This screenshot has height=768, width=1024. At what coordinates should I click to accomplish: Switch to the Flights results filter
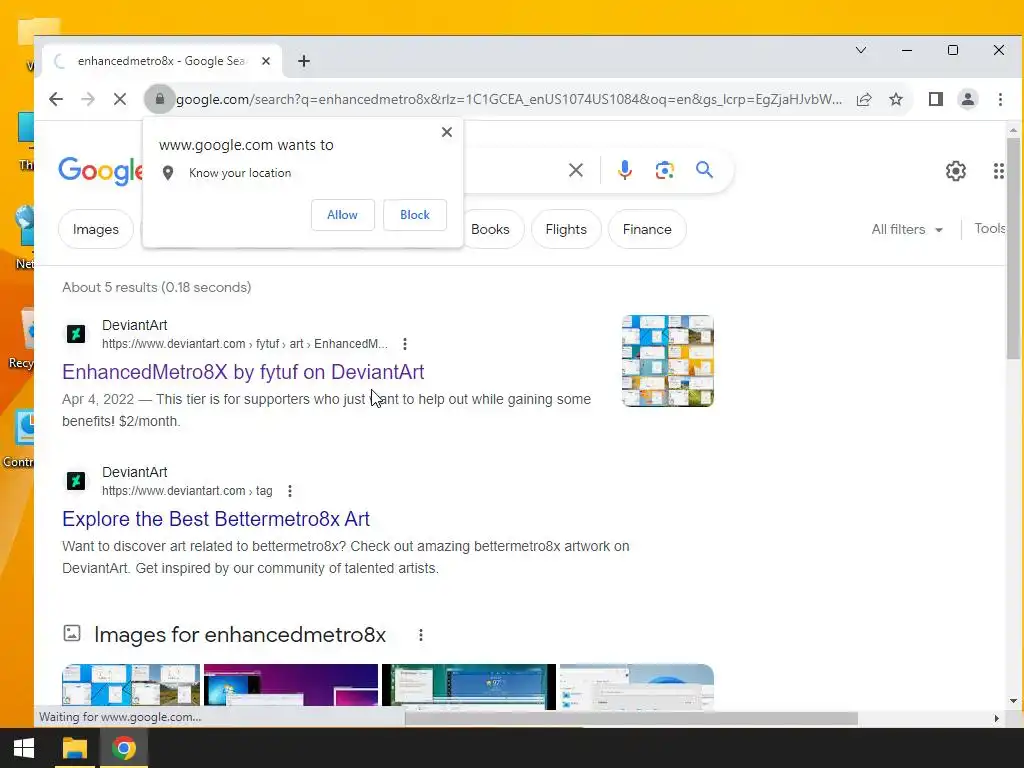coord(566,229)
